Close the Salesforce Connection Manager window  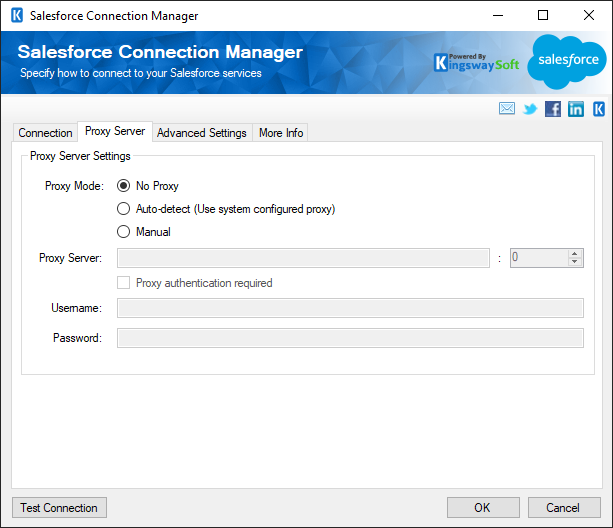pyautogui.click(x=589, y=16)
